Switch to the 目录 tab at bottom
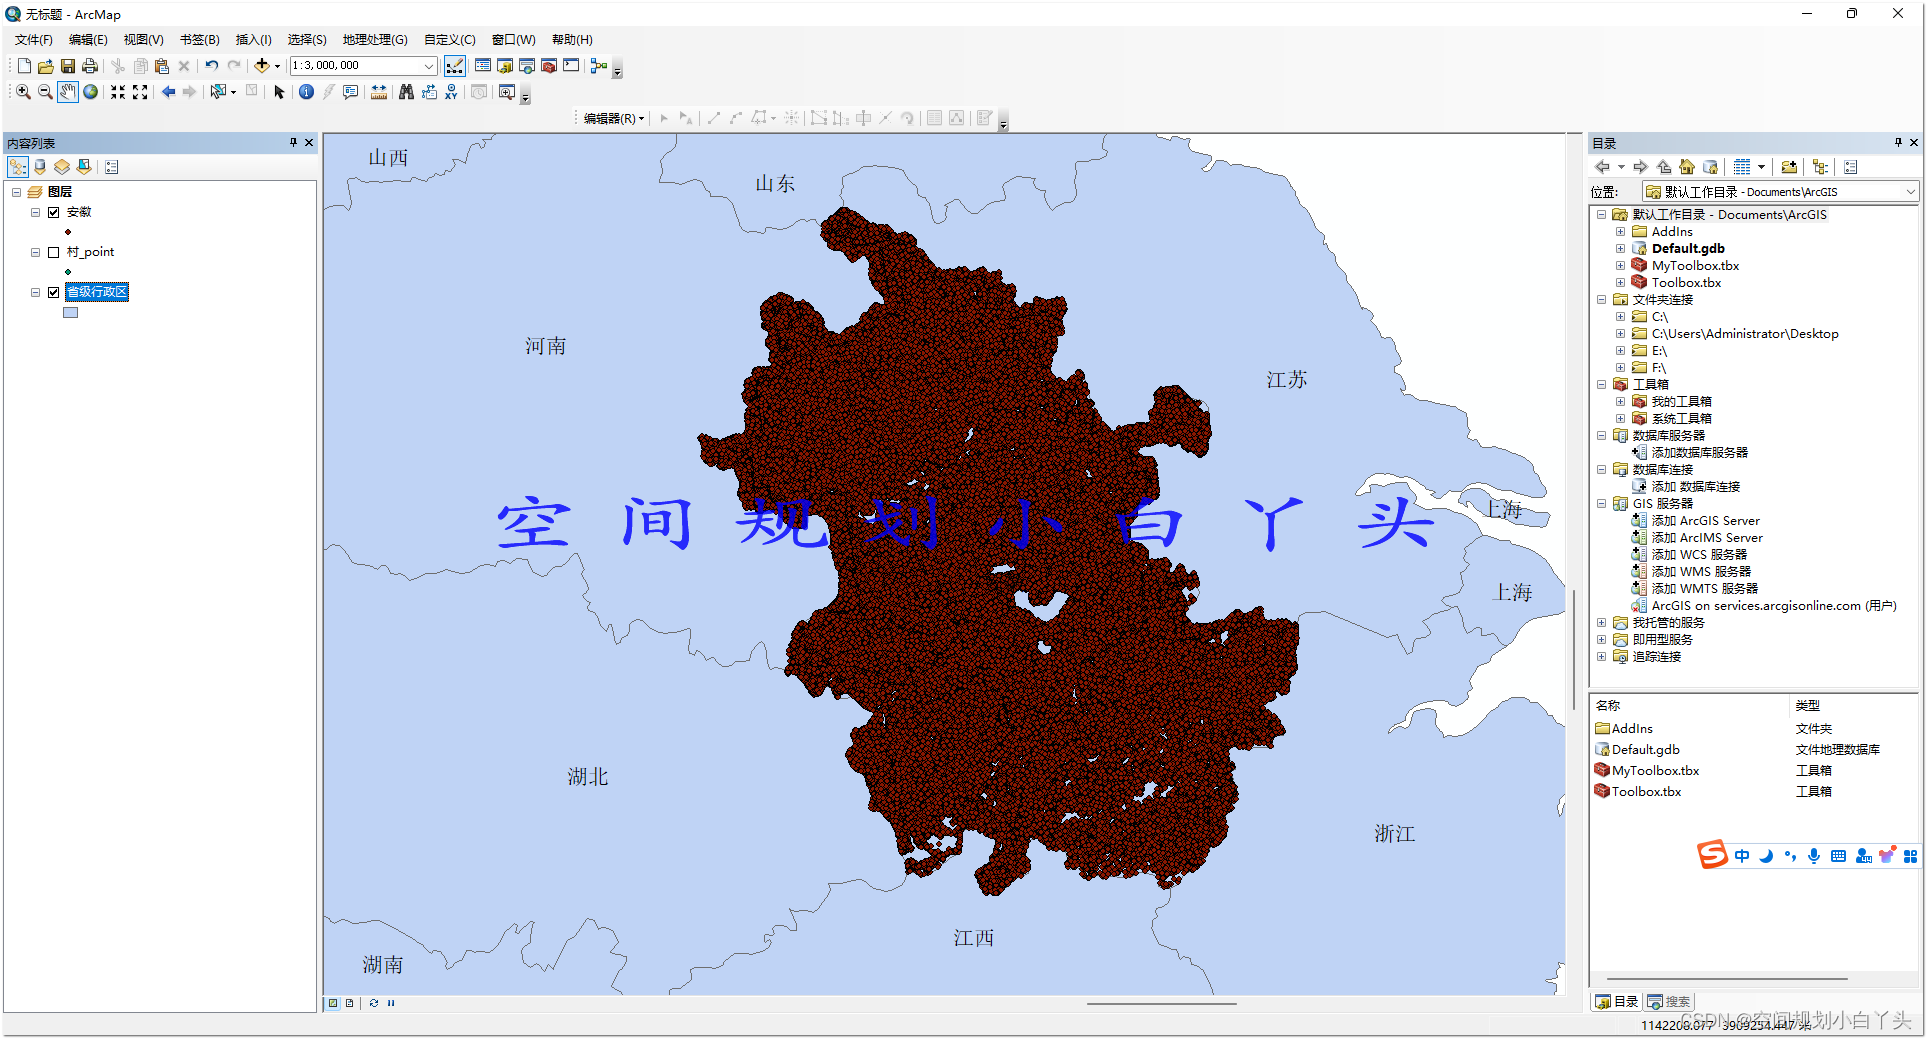The image size is (1927, 1039). click(x=1617, y=1002)
